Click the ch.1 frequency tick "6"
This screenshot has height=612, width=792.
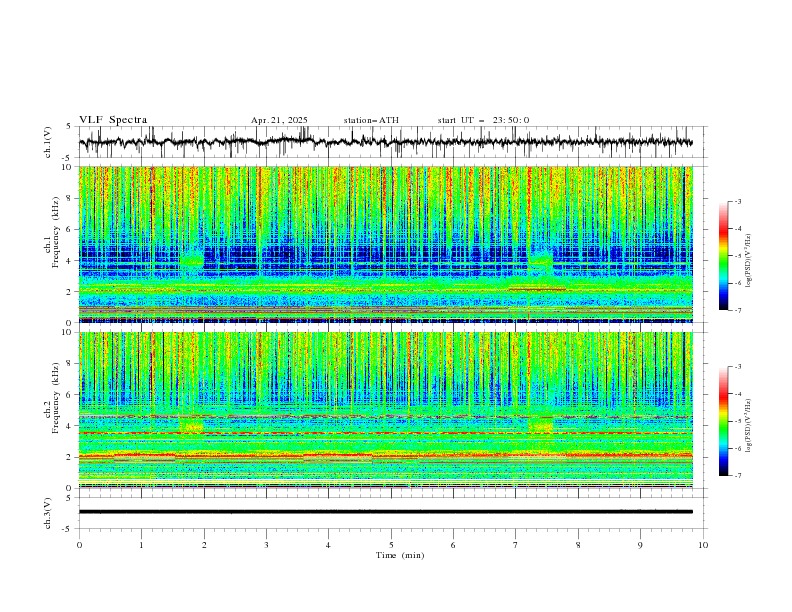[x=71, y=229]
